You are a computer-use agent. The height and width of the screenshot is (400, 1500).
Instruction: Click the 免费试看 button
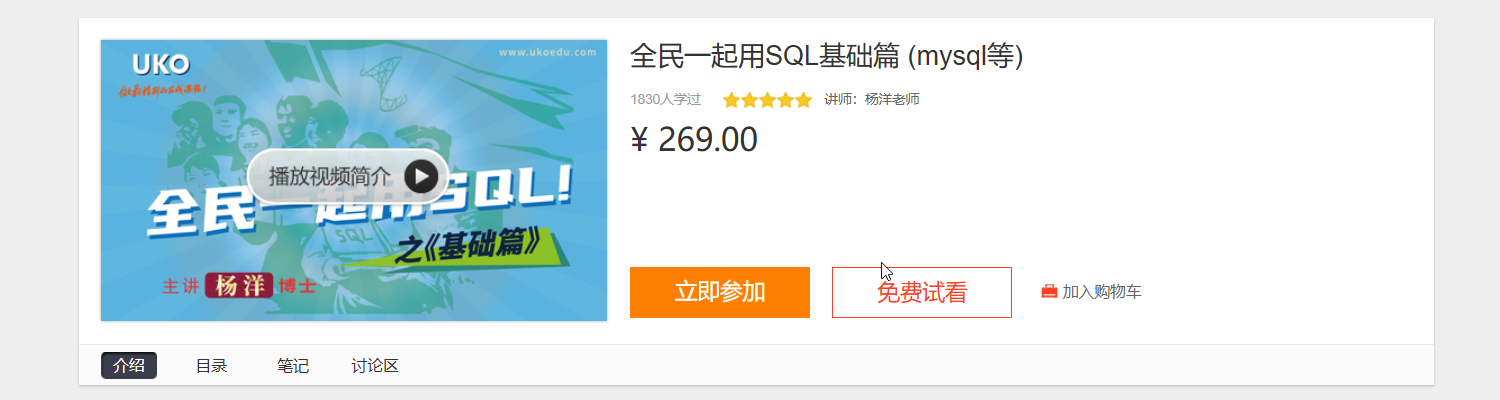pyautogui.click(x=922, y=292)
